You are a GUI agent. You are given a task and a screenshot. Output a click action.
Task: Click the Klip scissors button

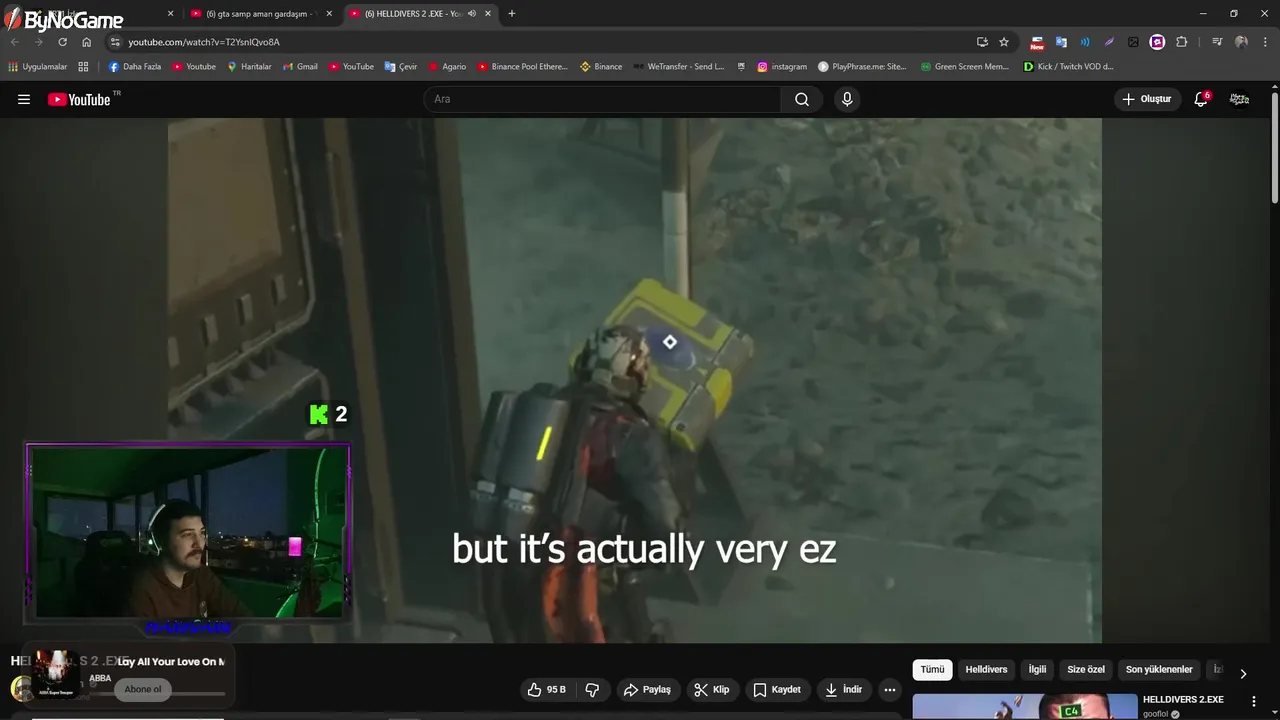click(712, 690)
